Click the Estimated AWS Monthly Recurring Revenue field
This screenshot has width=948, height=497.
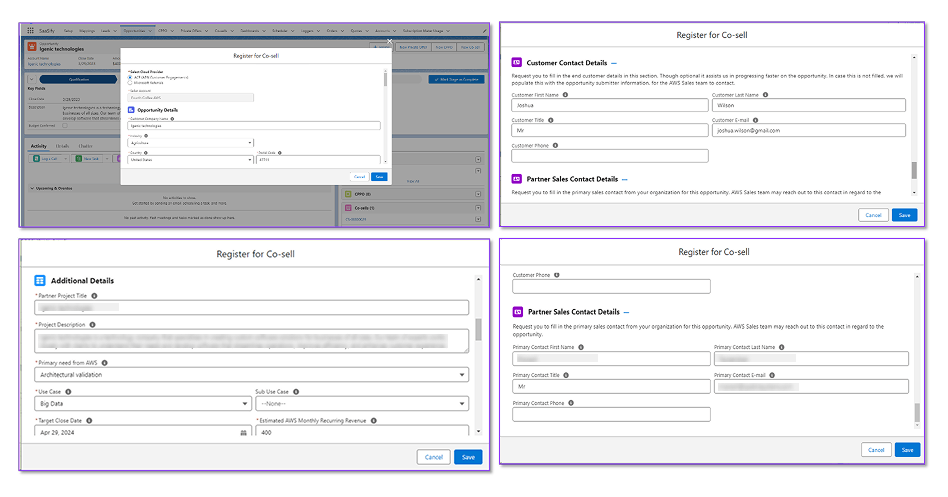(362, 432)
